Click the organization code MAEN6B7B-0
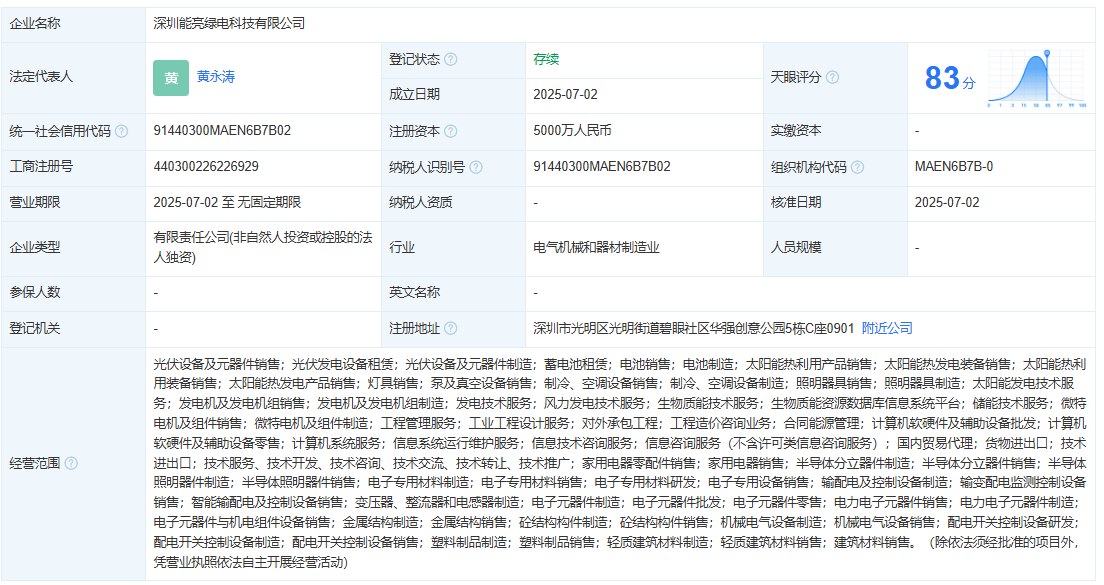The image size is (1104, 585). coord(953,167)
